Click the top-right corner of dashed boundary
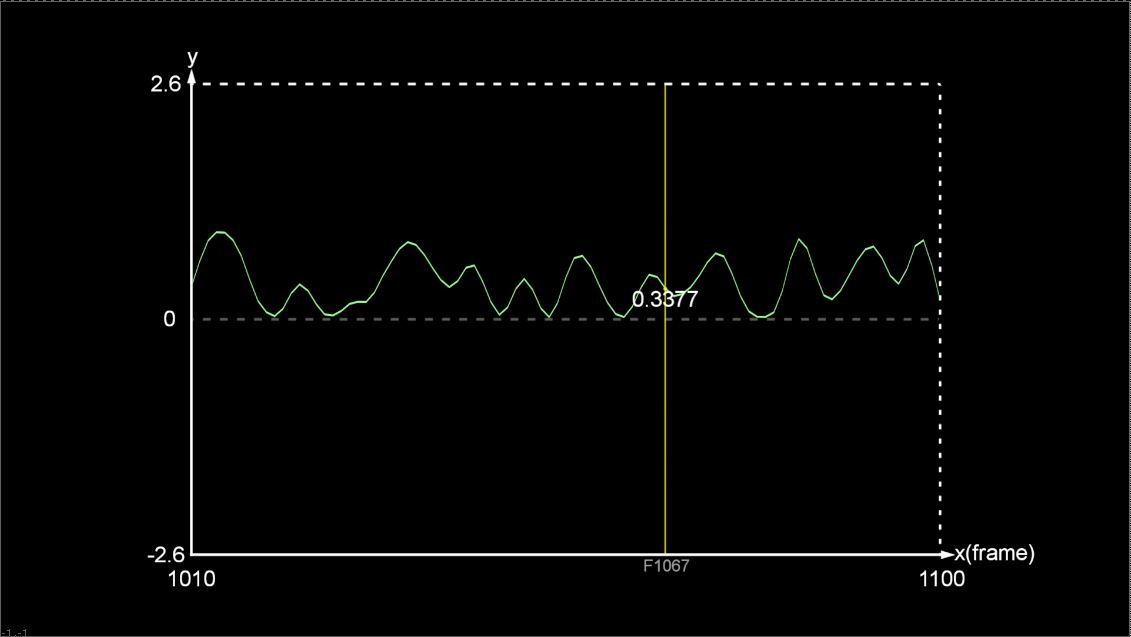Screen dimensions: 1131x637 [x=940, y=85]
